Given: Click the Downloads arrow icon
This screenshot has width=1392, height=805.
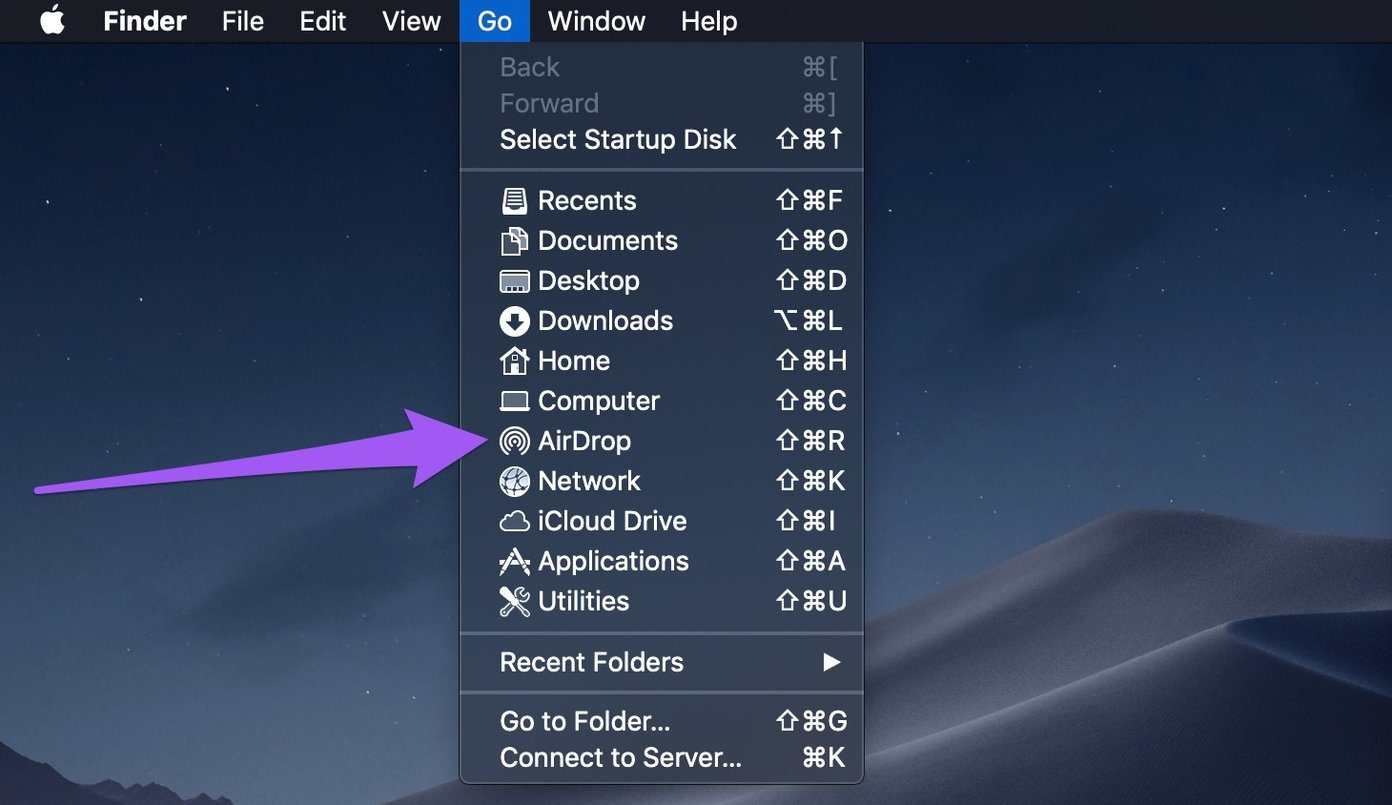Looking at the screenshot, I should [x=514, y=321].
